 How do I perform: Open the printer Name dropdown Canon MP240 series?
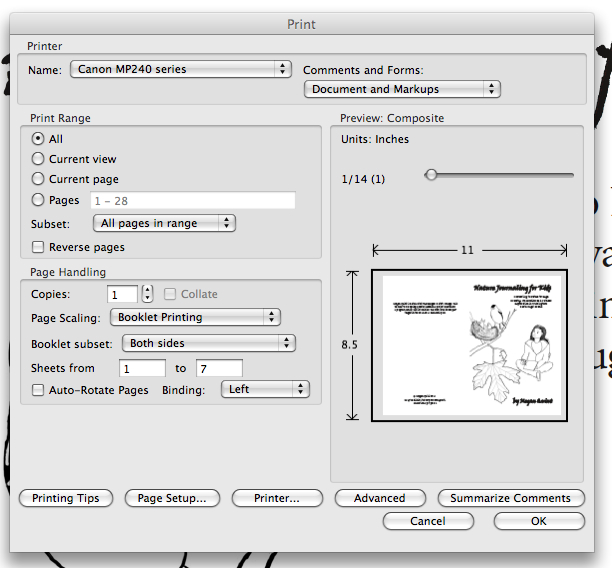click(181, 69)
